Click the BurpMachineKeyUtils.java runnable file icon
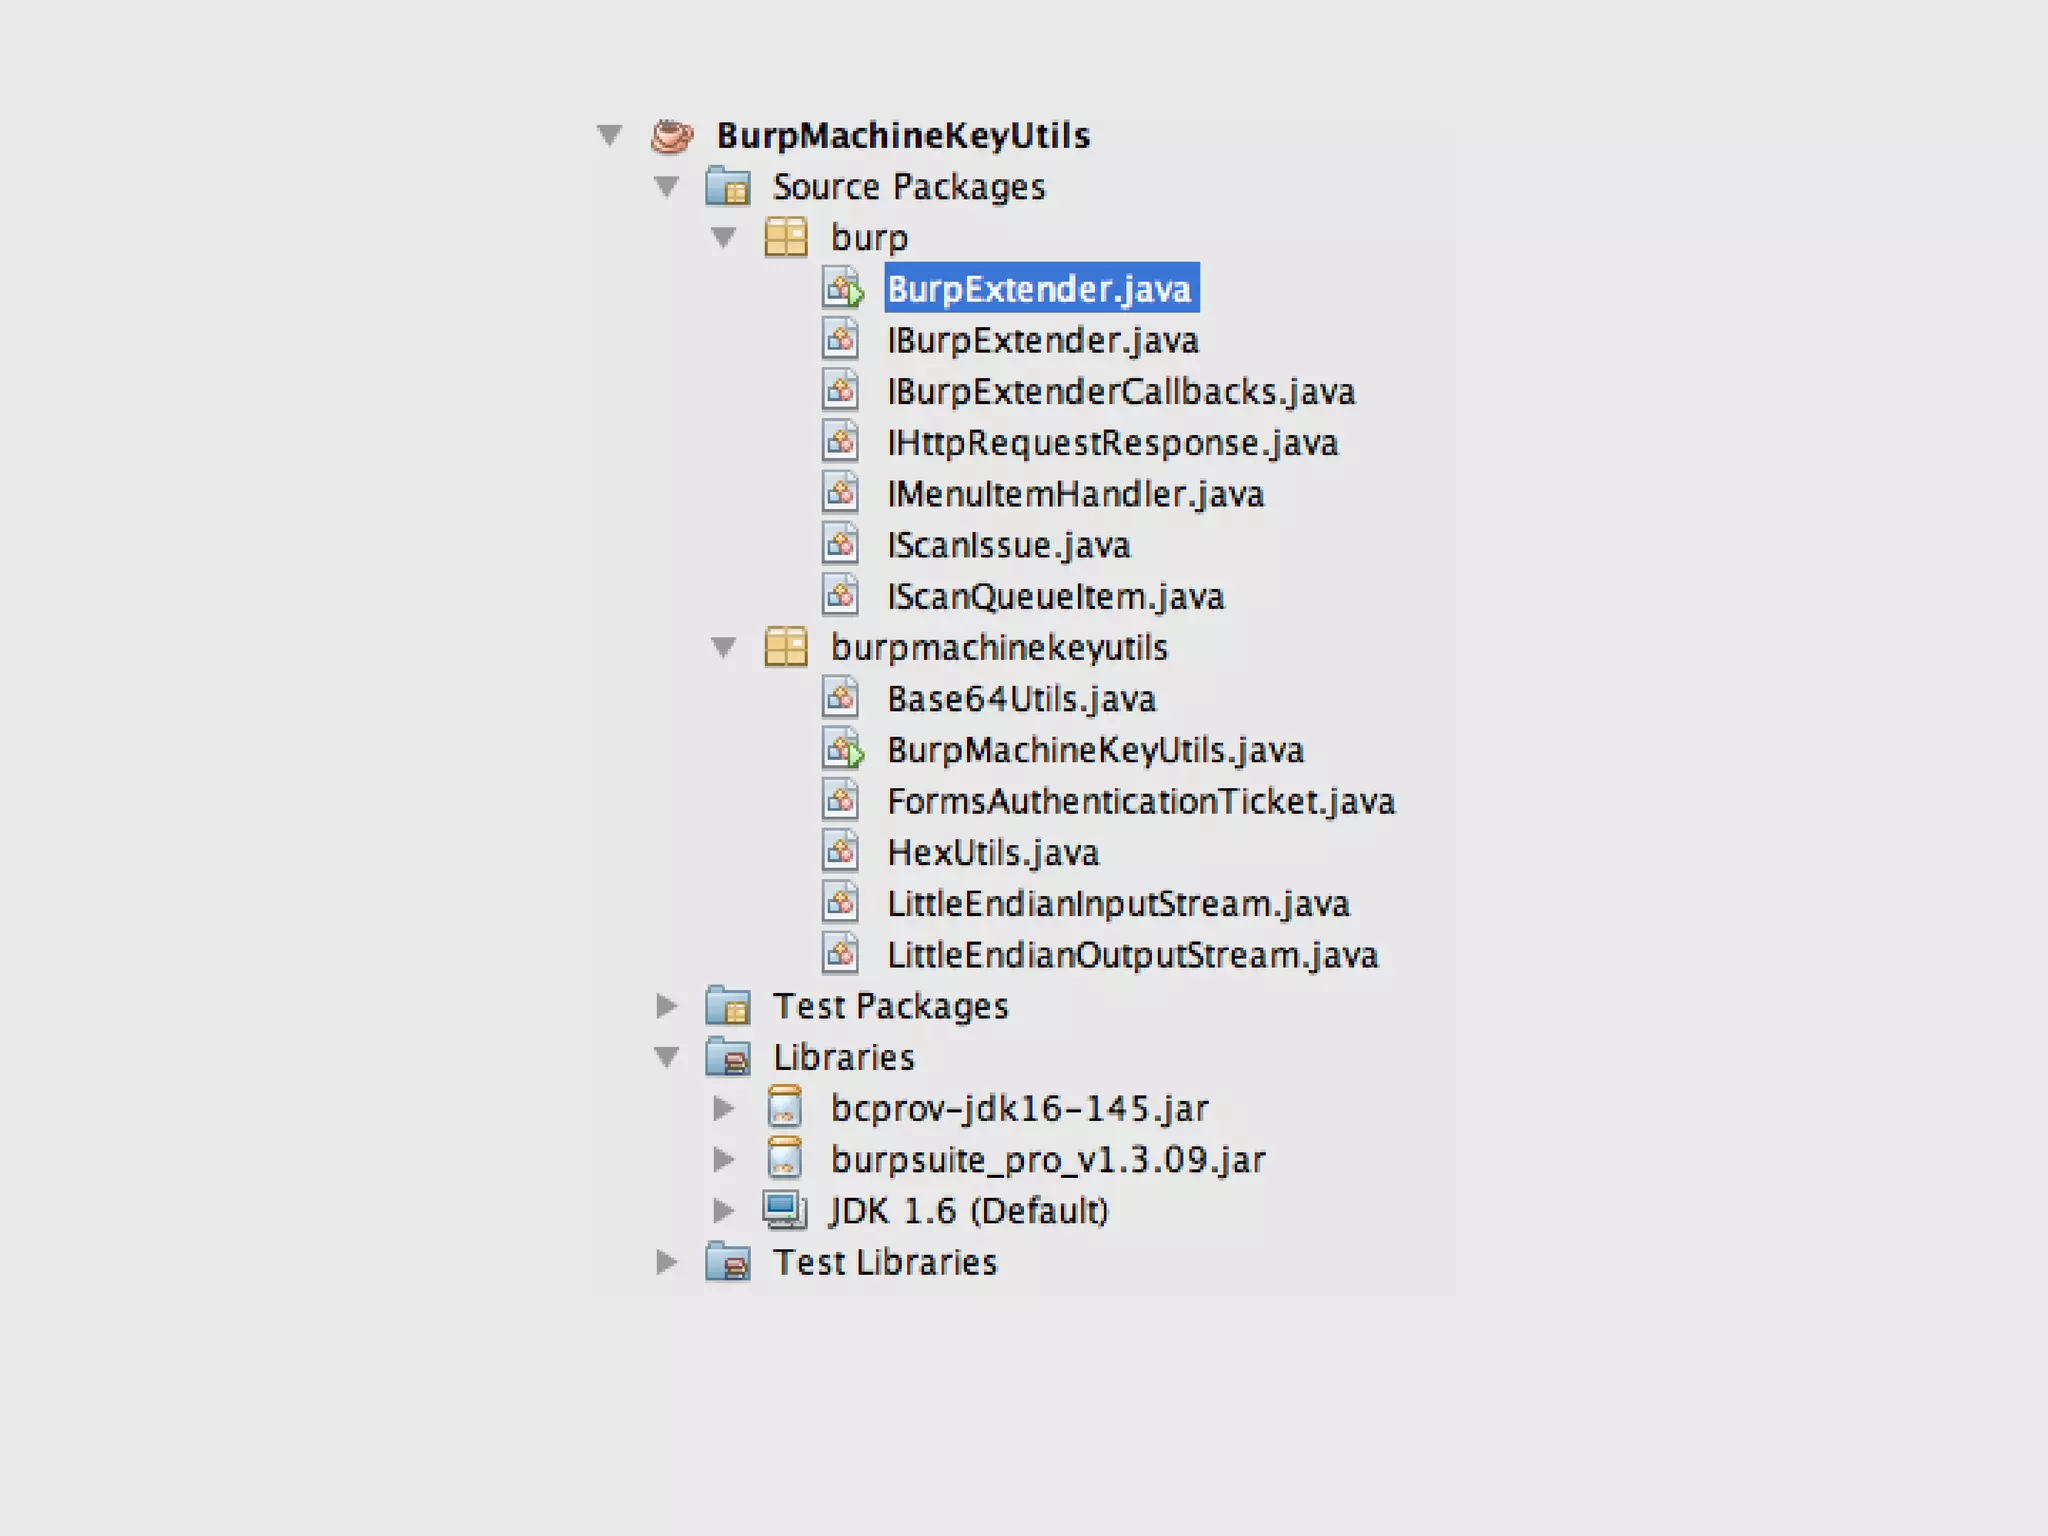Image resolution: width=2048 pixels, height=1536 pixels. tap(842, 749)
